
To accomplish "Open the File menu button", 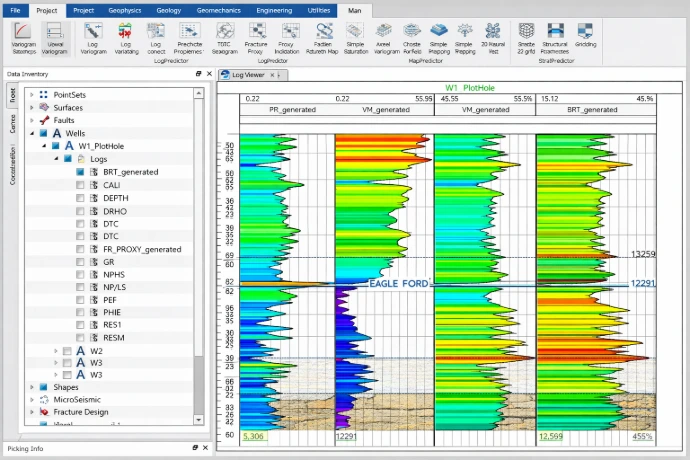I will [x=15, y=10].
